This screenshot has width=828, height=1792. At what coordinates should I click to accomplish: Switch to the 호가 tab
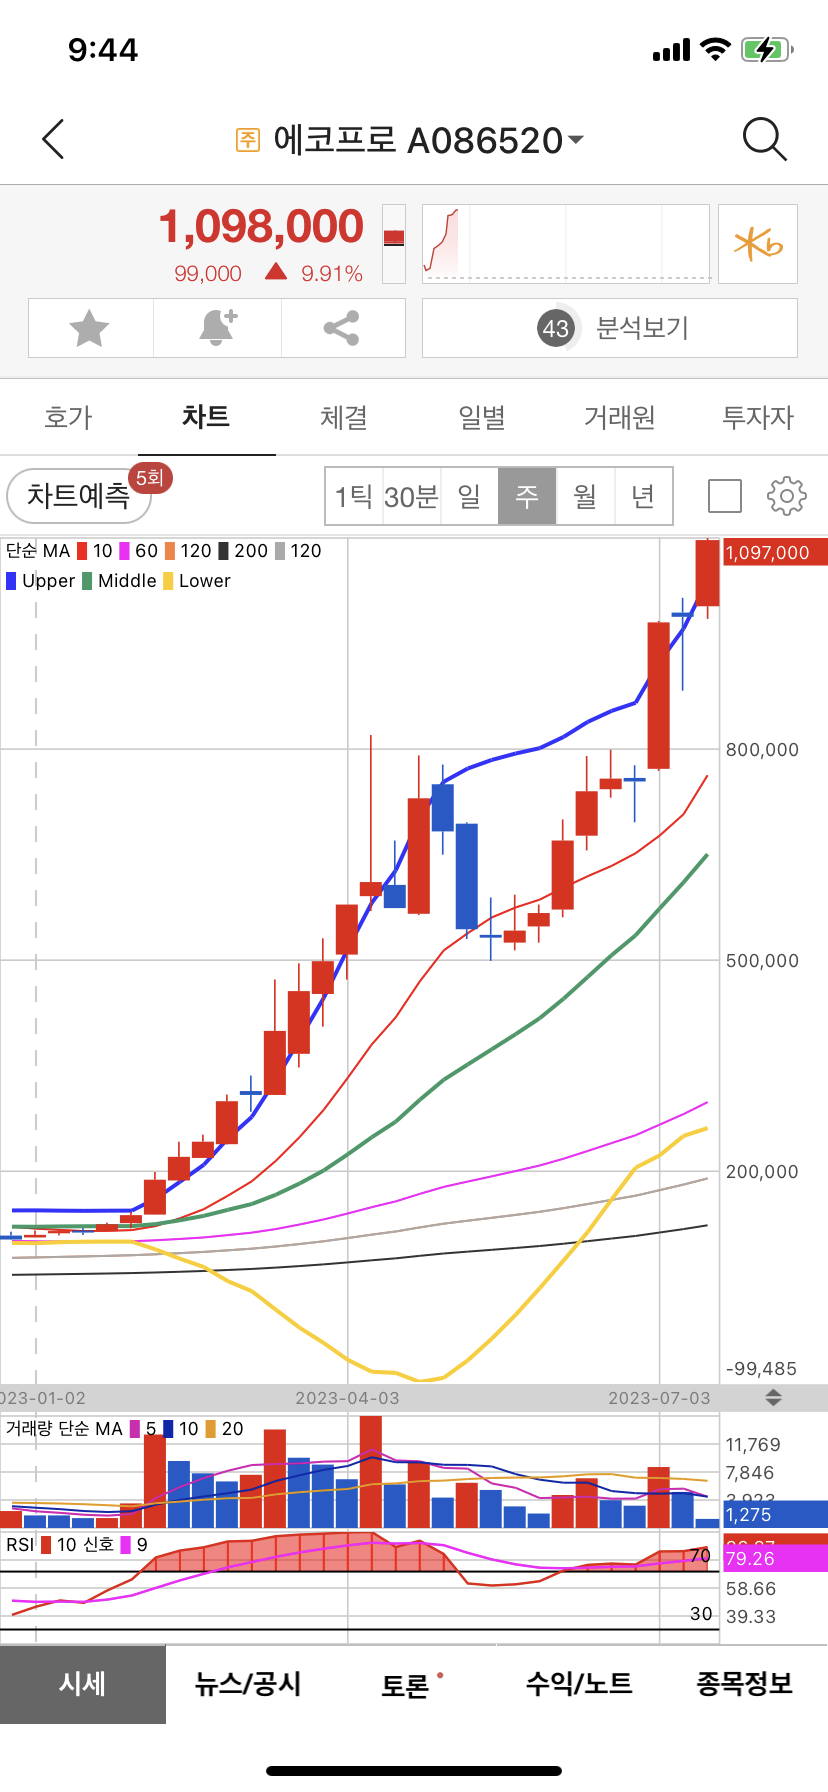(x=68, y=417)
